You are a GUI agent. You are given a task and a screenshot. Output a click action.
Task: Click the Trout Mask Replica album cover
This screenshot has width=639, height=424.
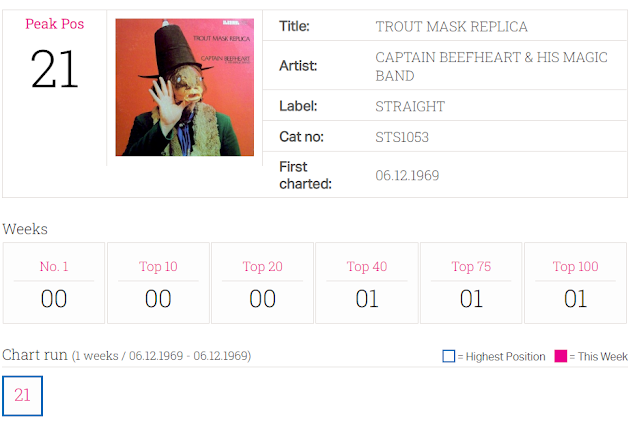[185, 87]
